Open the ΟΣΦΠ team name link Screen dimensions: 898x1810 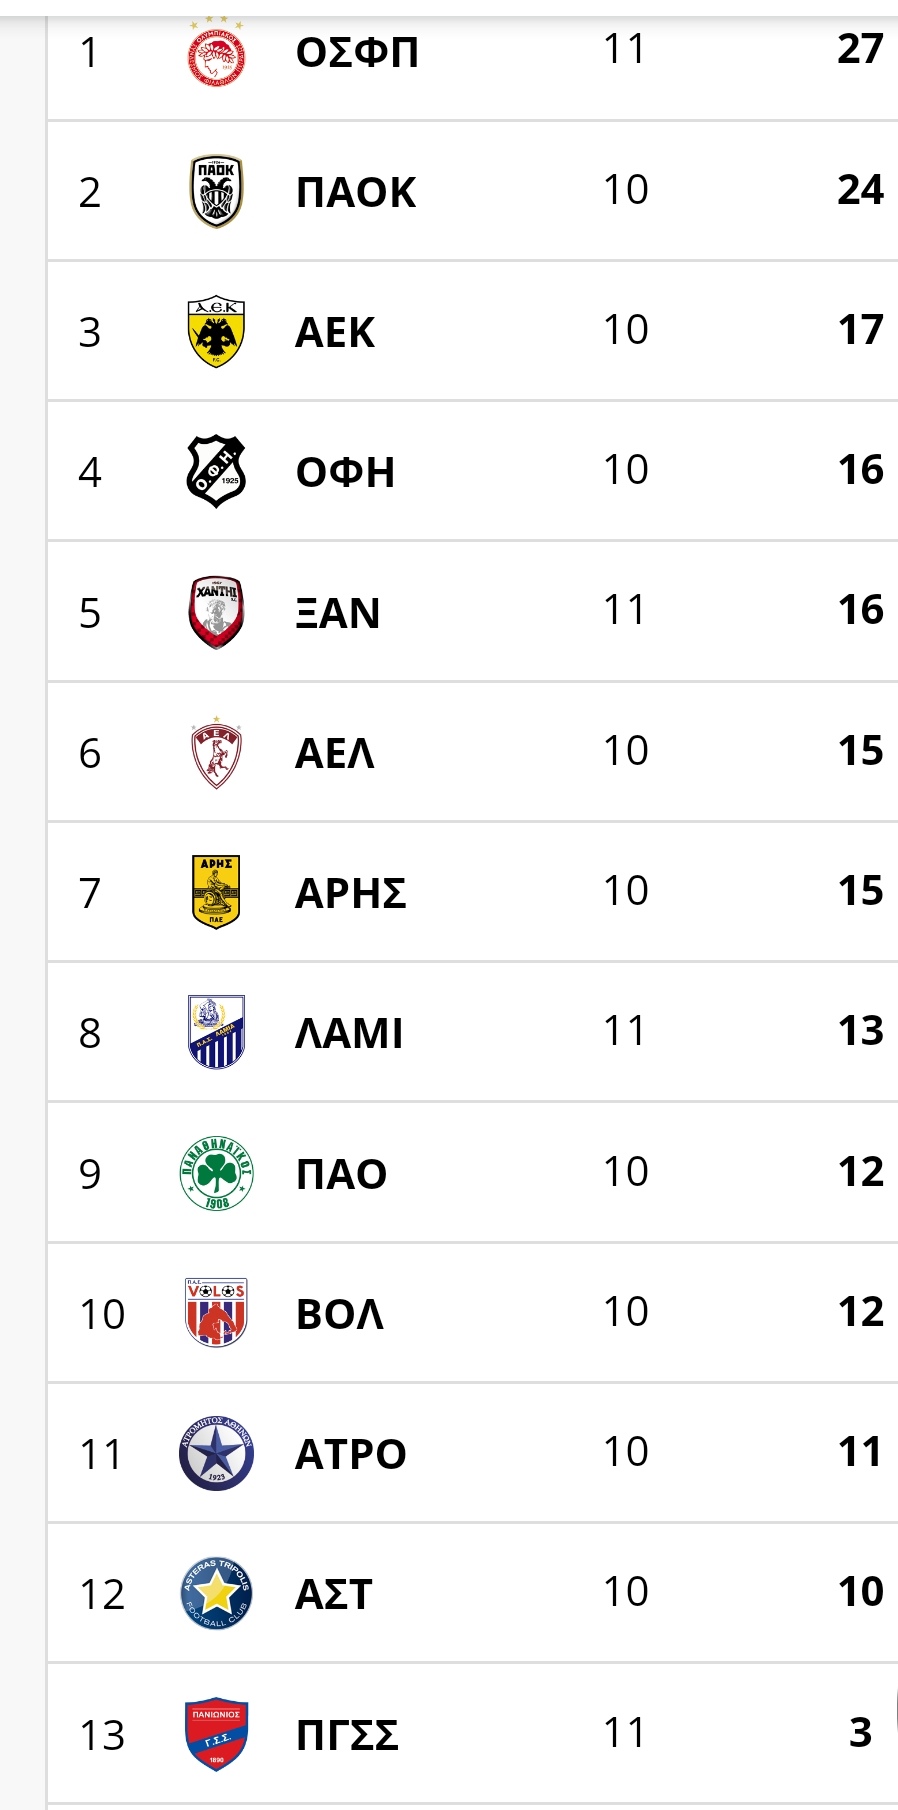pos(357,52)
